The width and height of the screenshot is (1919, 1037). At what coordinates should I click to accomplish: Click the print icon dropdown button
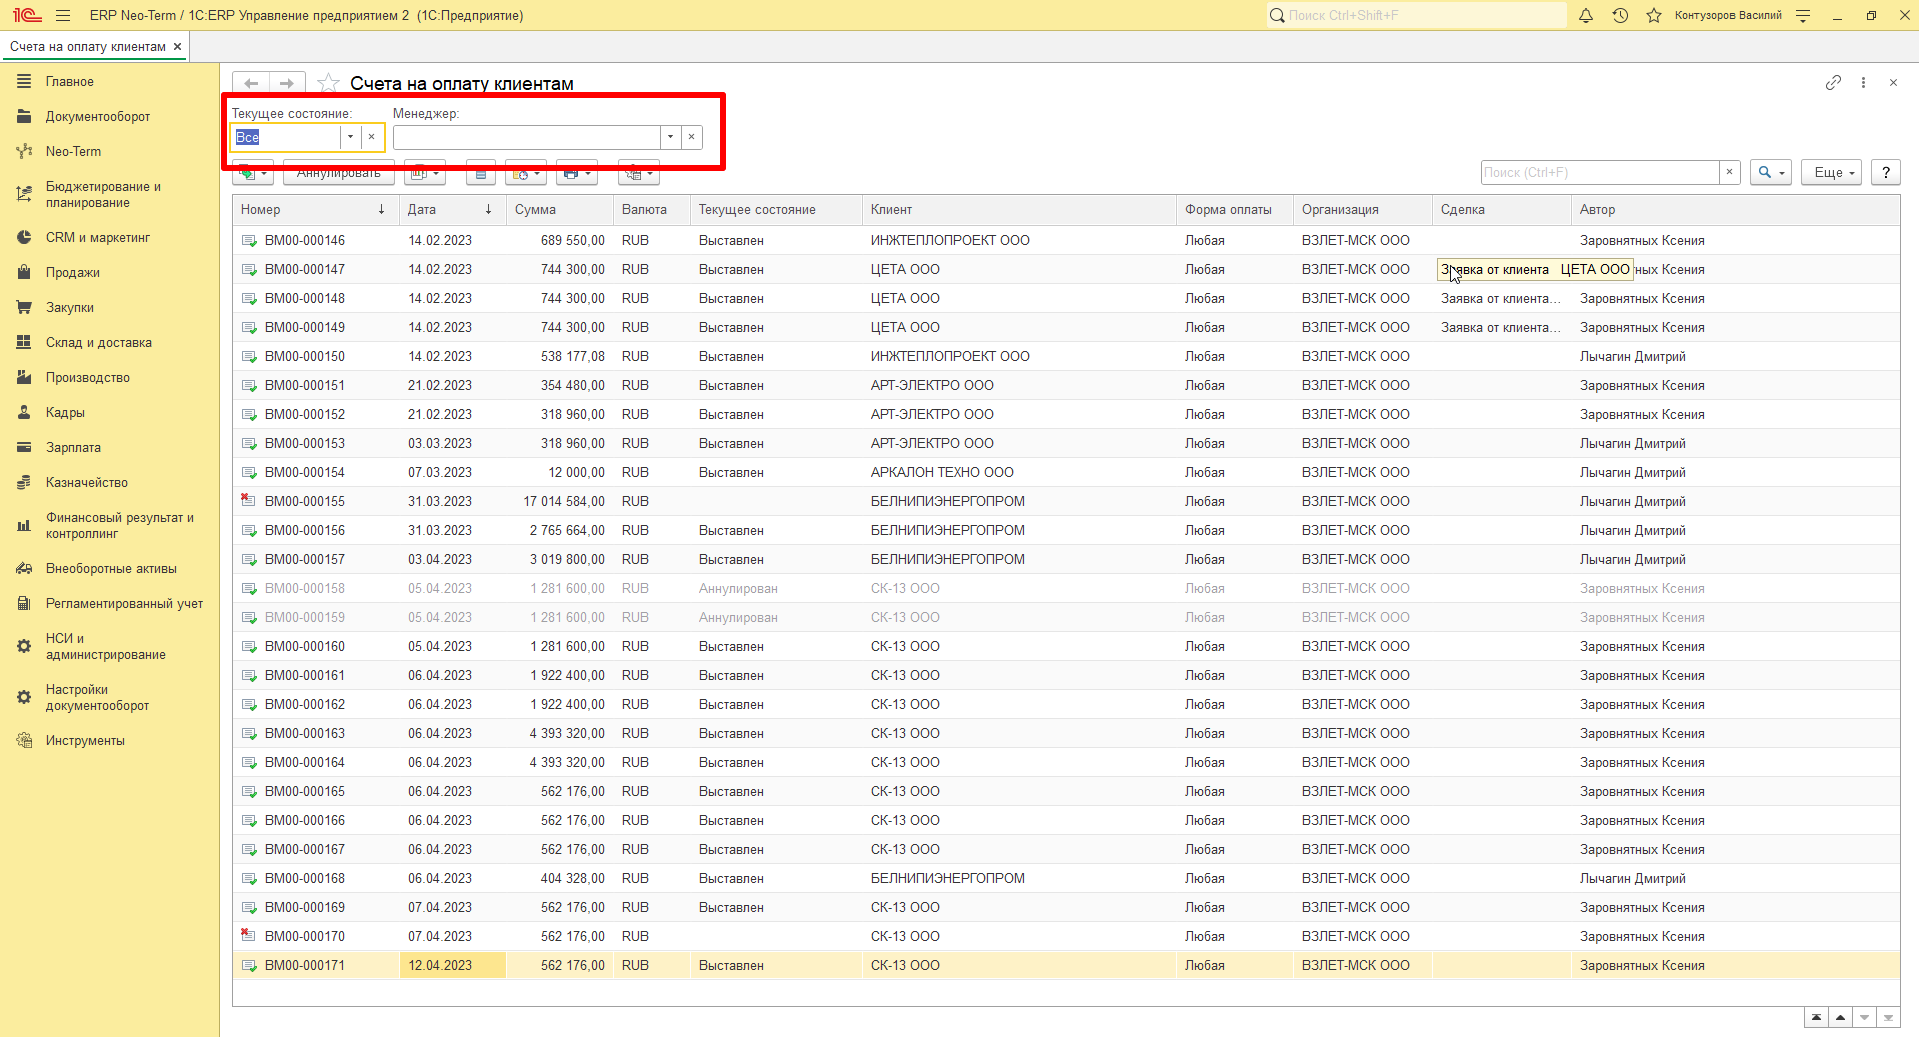(x=577, y=173)
